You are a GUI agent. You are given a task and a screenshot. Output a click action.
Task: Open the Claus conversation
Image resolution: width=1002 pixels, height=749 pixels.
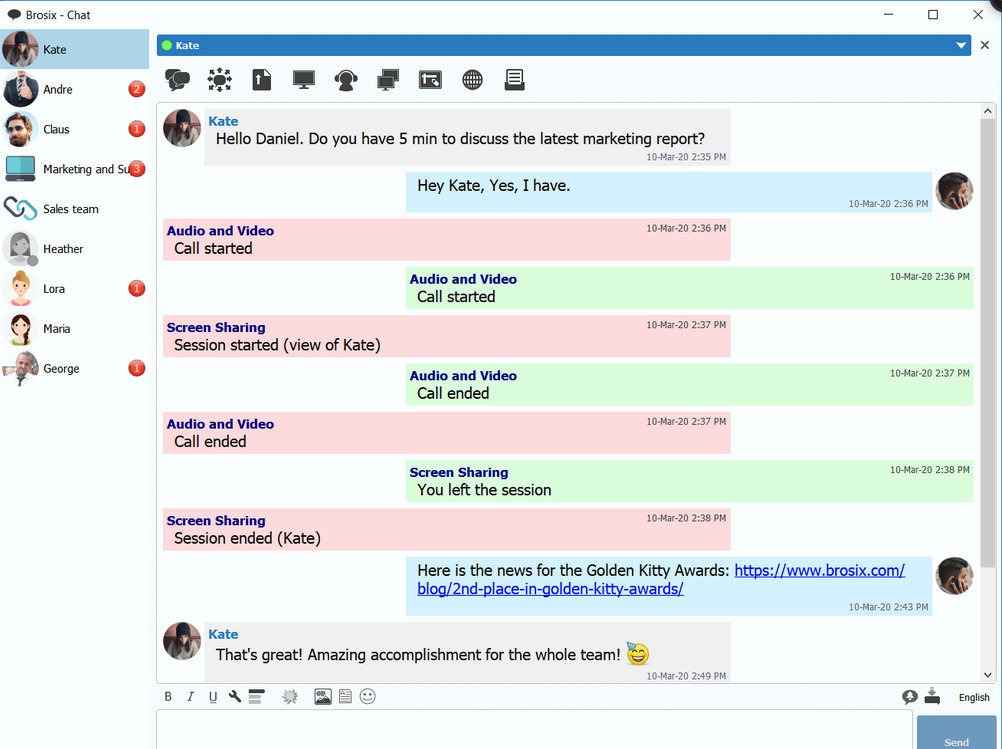pyautogui.click(x=75, y=129)
